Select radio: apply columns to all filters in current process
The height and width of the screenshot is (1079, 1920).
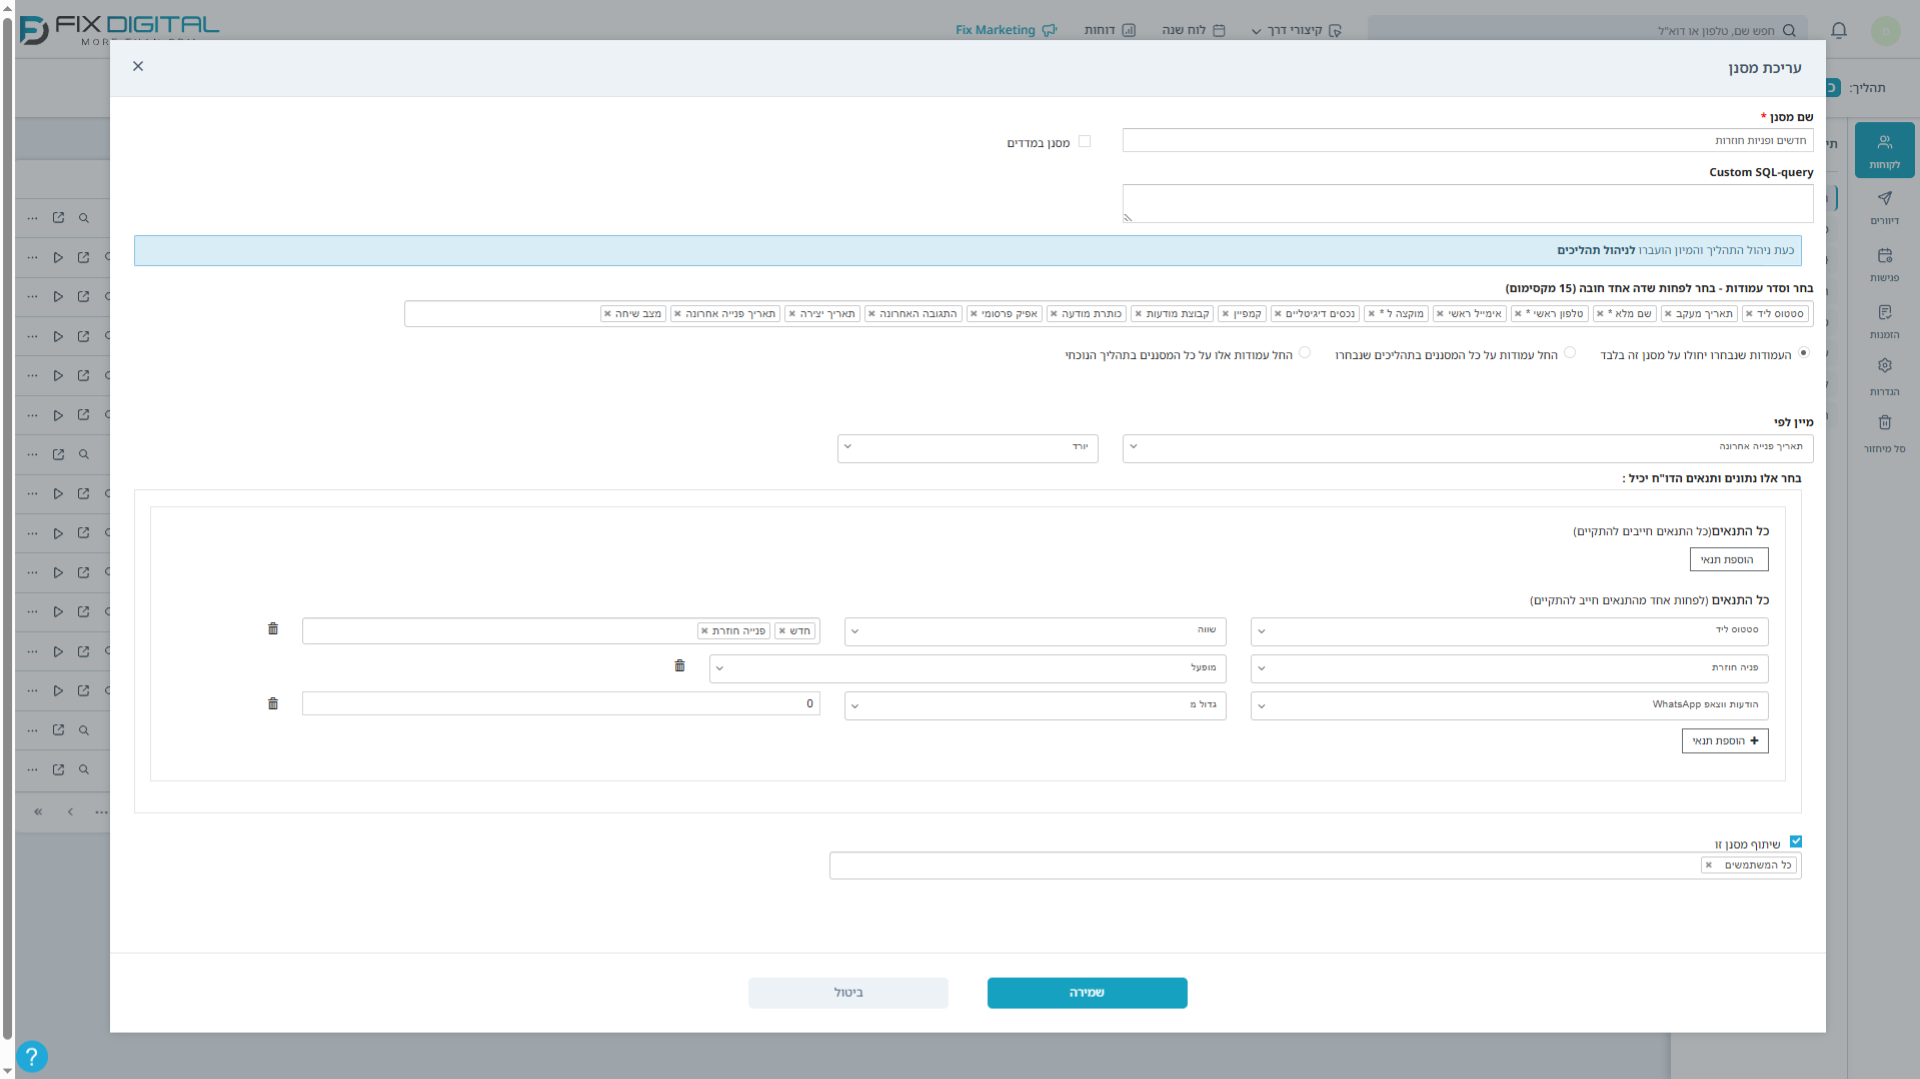(x=1305, y=353)
